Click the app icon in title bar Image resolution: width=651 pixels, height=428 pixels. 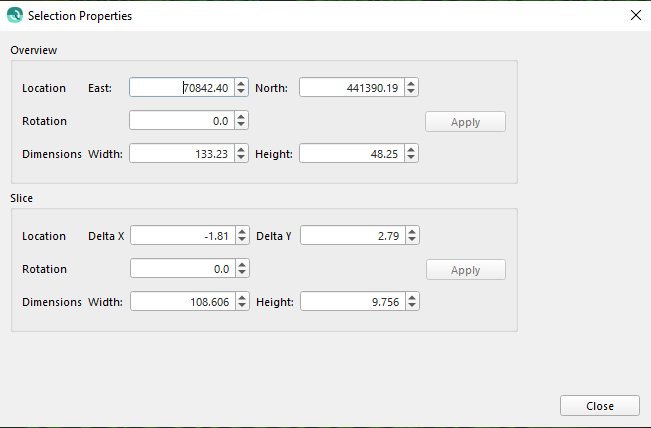(x=14, y=16)
